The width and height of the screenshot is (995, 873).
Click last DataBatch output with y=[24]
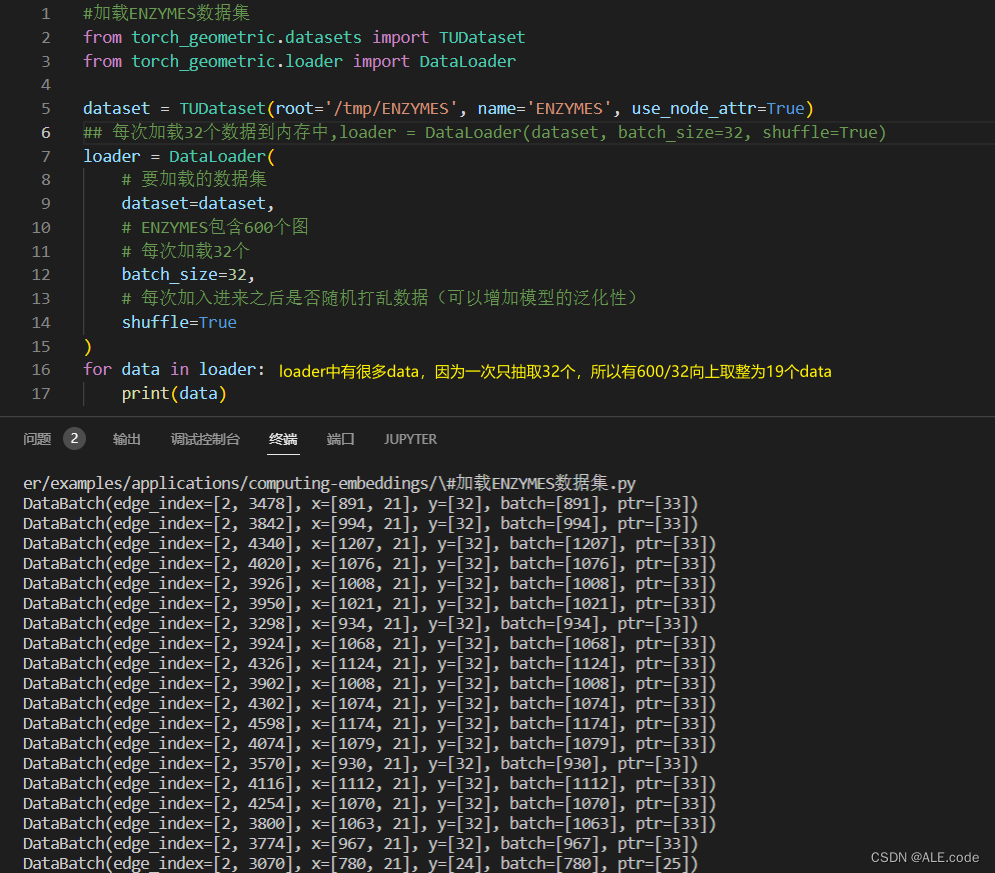point(360,863)
